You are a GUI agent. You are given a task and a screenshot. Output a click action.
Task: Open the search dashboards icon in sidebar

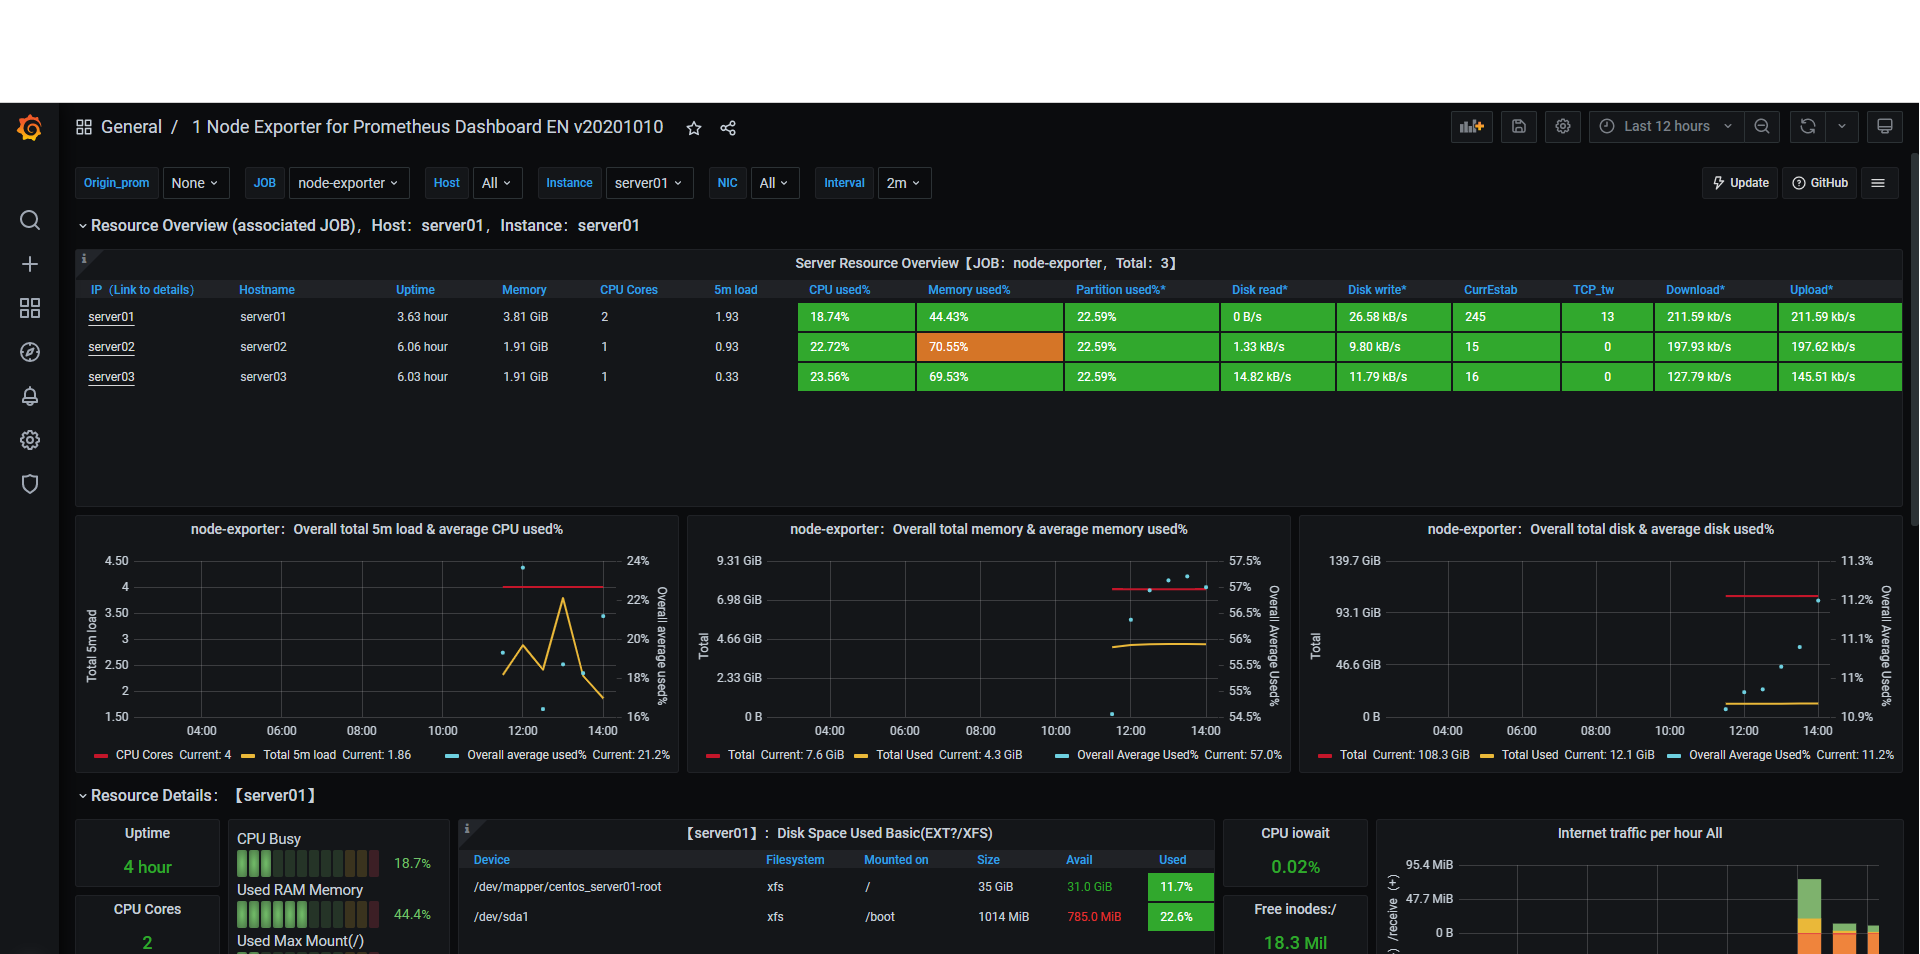click(x=30, y=220)
